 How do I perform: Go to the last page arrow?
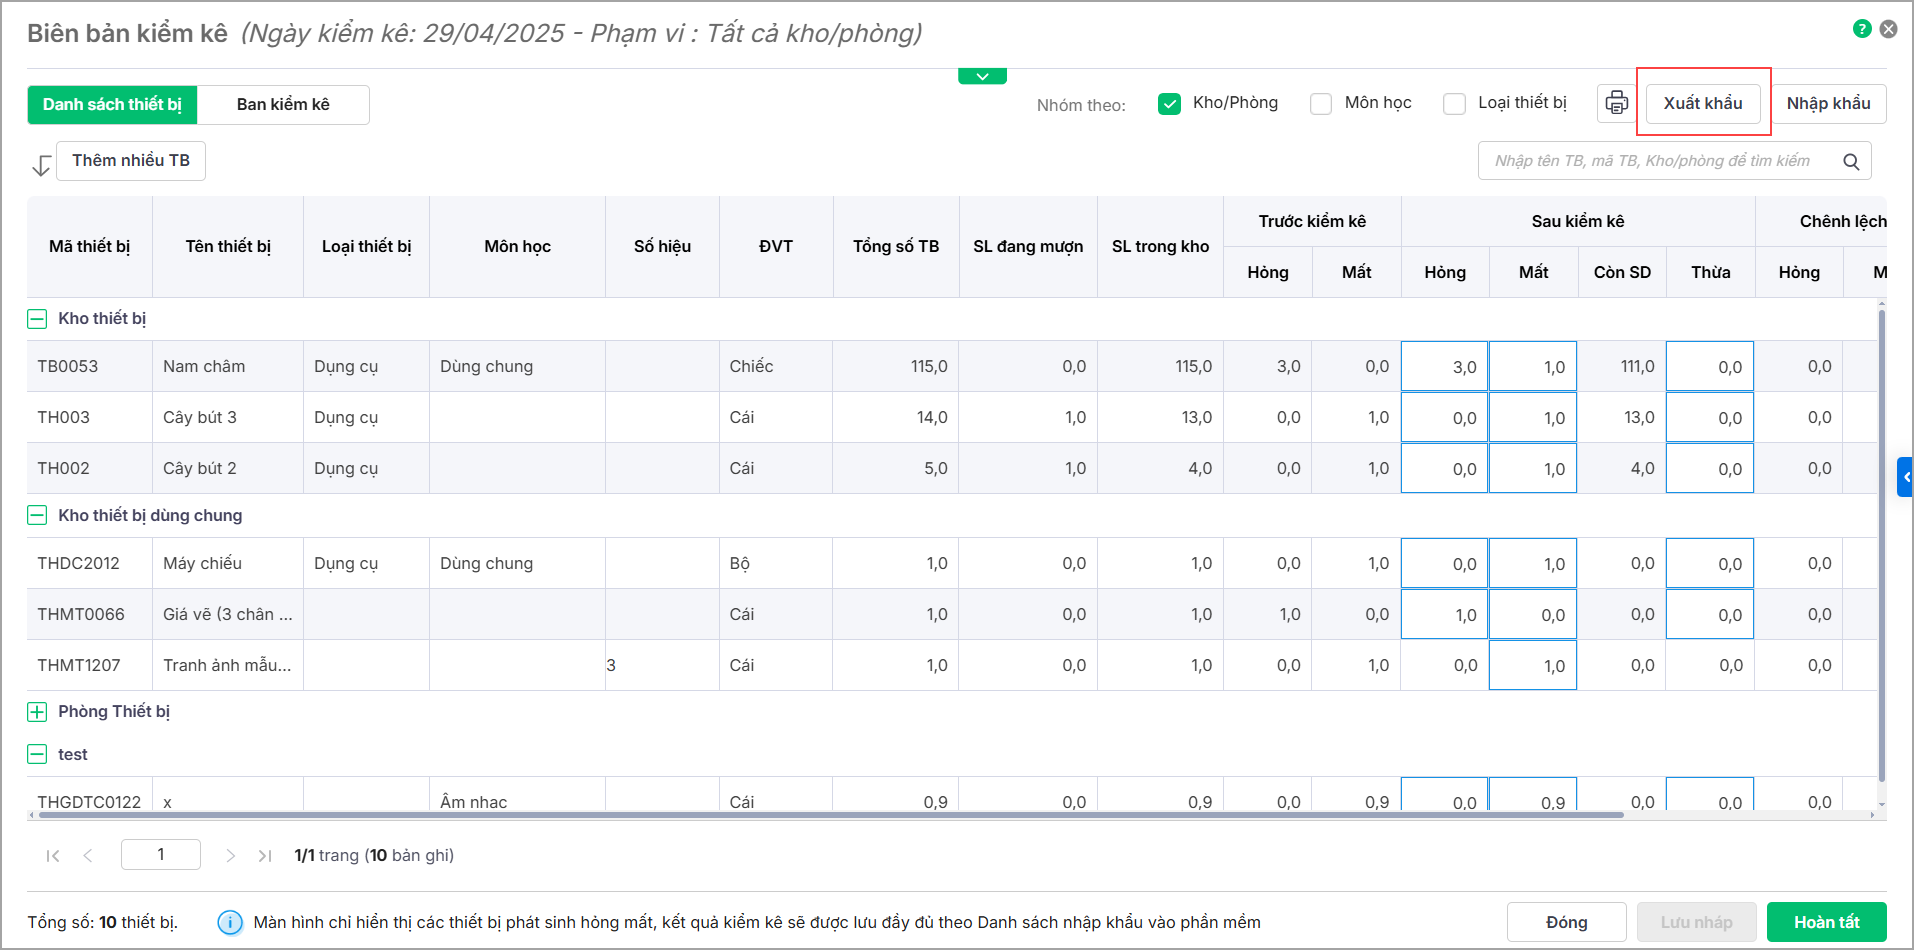(x=265, y=856)
